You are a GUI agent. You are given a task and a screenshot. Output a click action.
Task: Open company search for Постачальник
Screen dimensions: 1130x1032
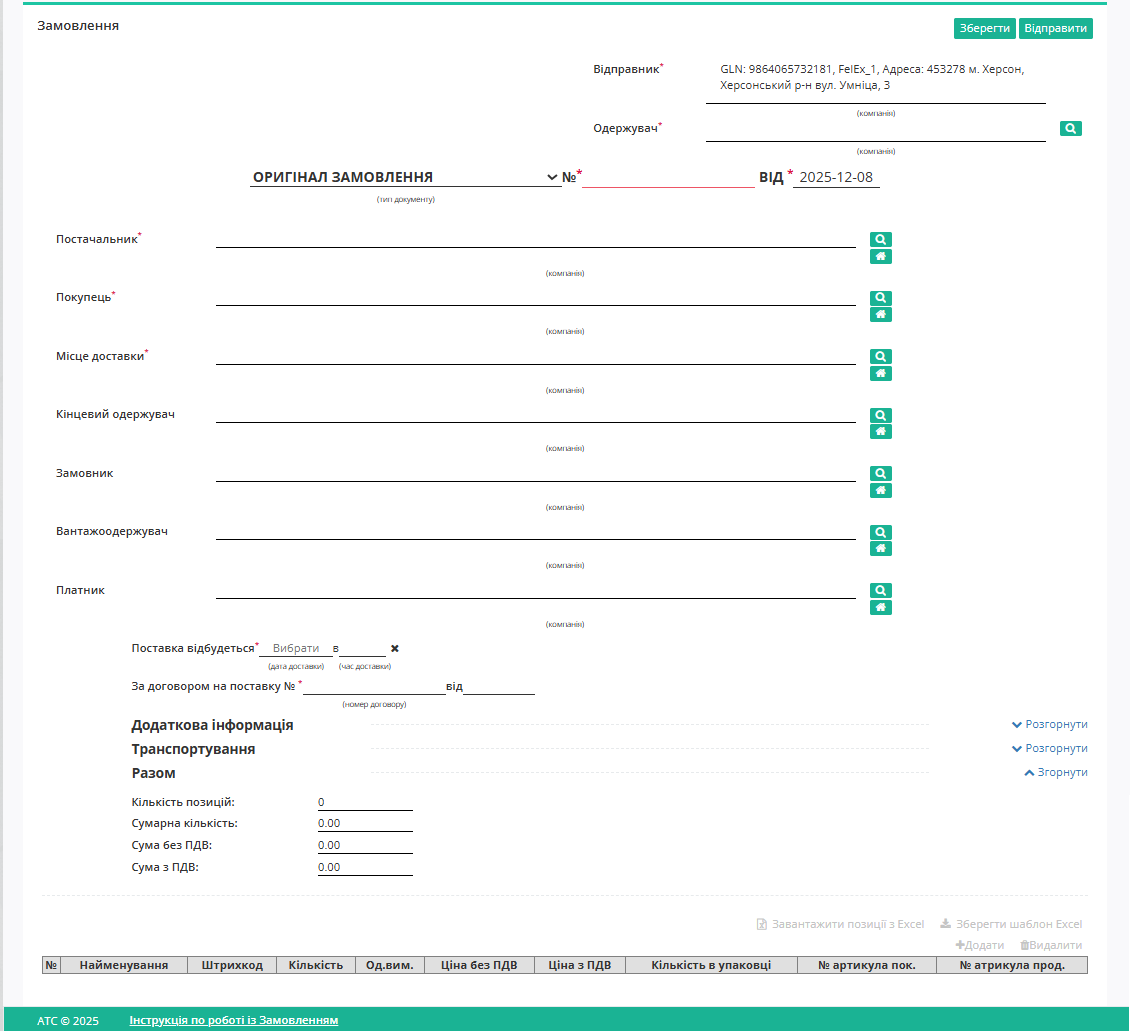point(880,240)
